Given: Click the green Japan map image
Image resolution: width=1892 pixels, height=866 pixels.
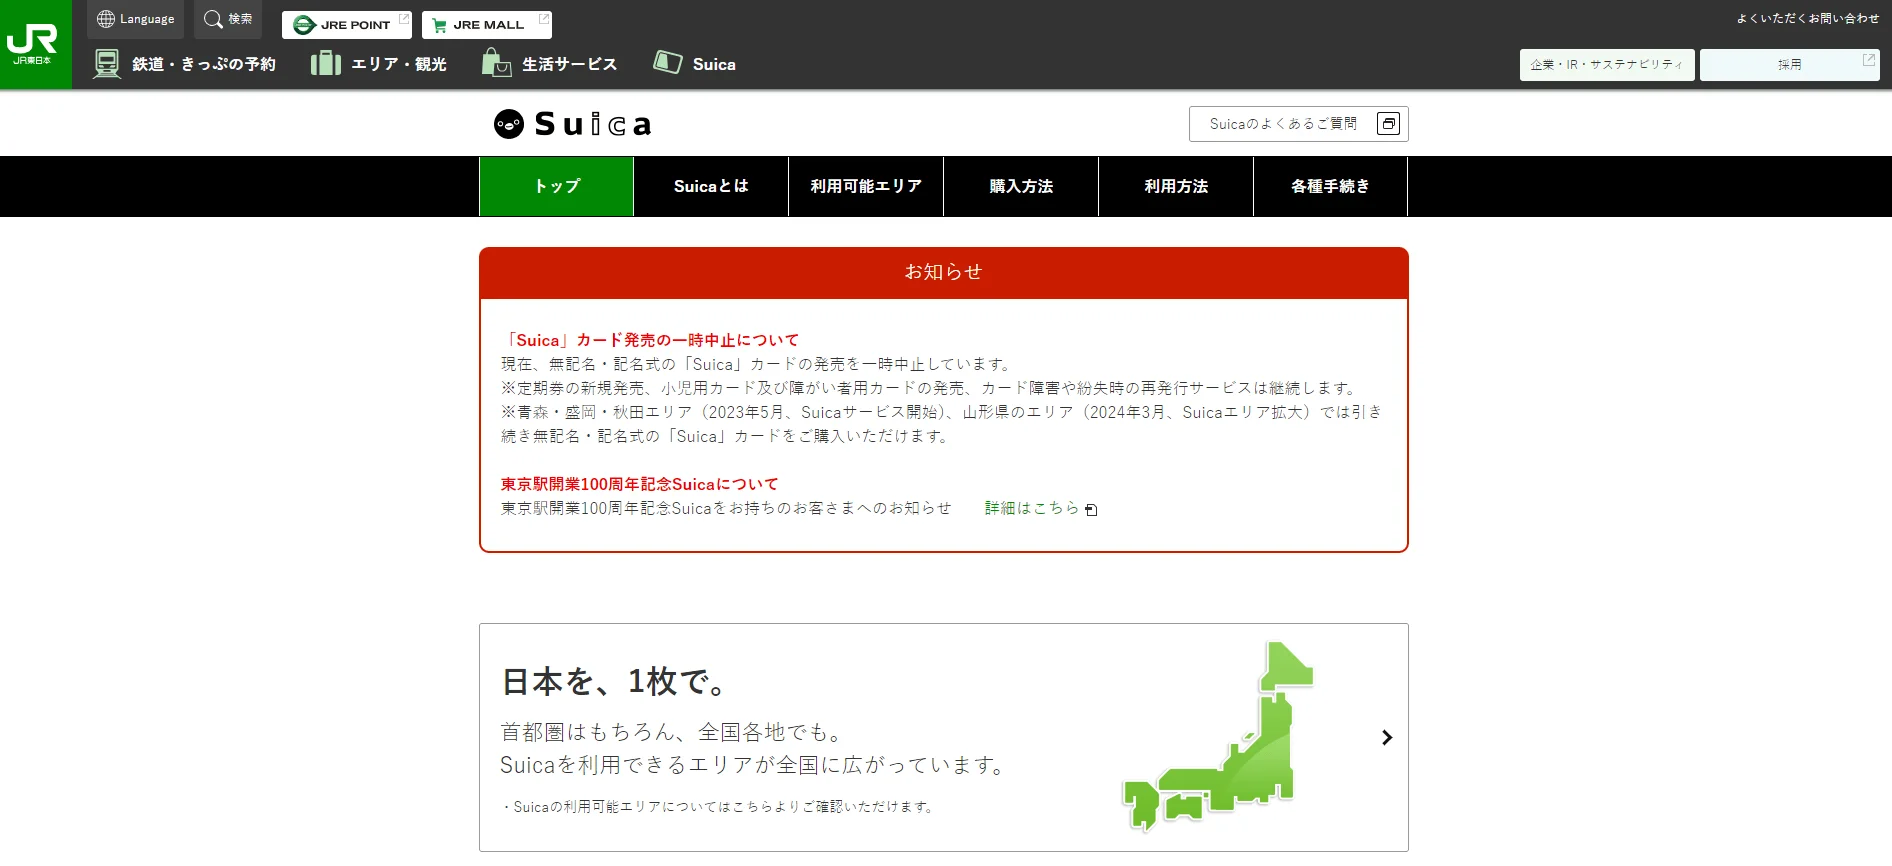Looking at the screenshot, I should [1217, 737].
